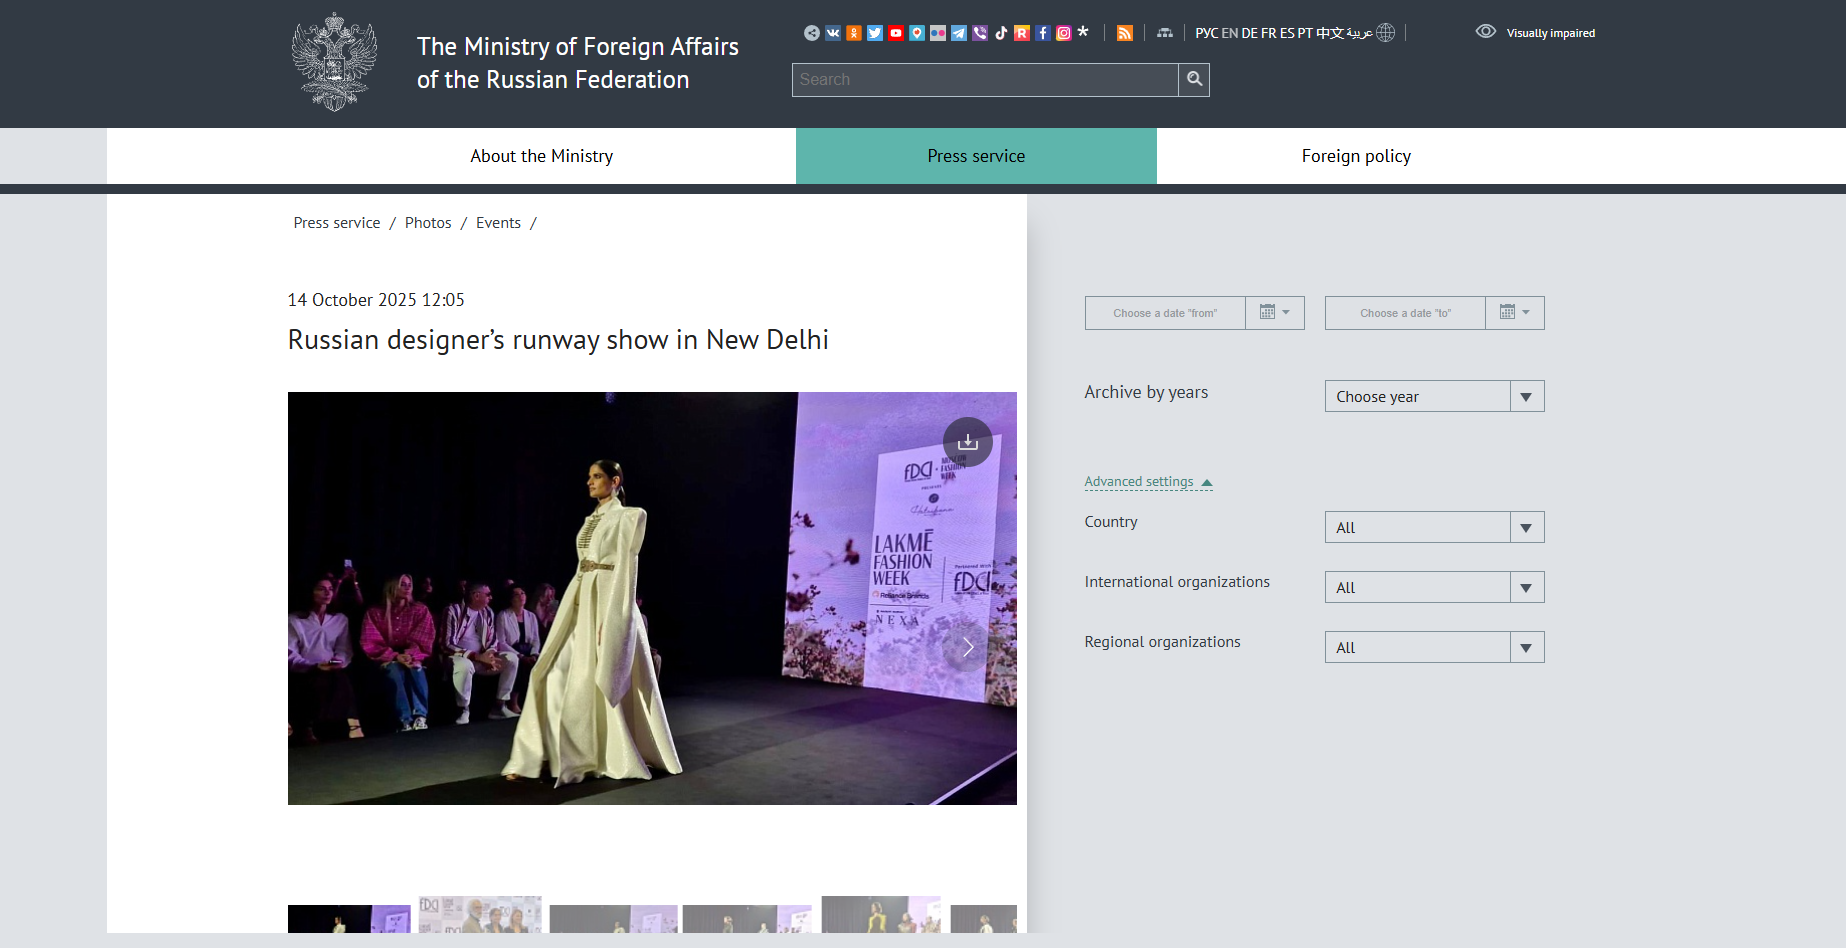Click the Choose a date "from" field
The image size is (1846, 948).
pyautogui.click(x=1165, y=313)
